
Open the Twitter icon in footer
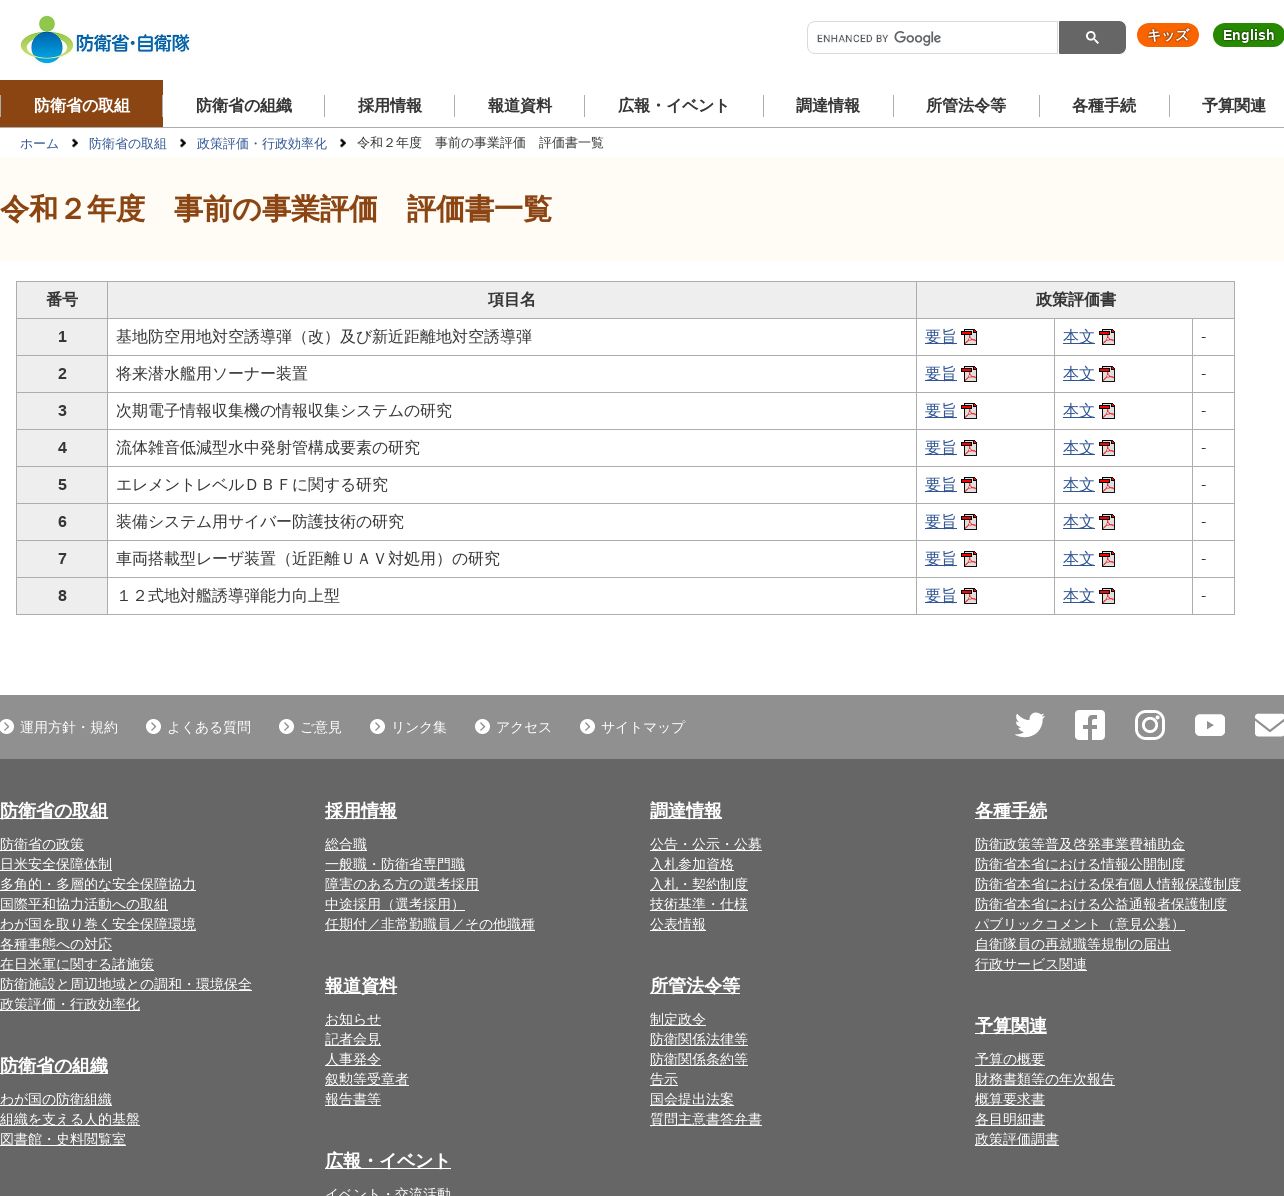pos(1029,725)
